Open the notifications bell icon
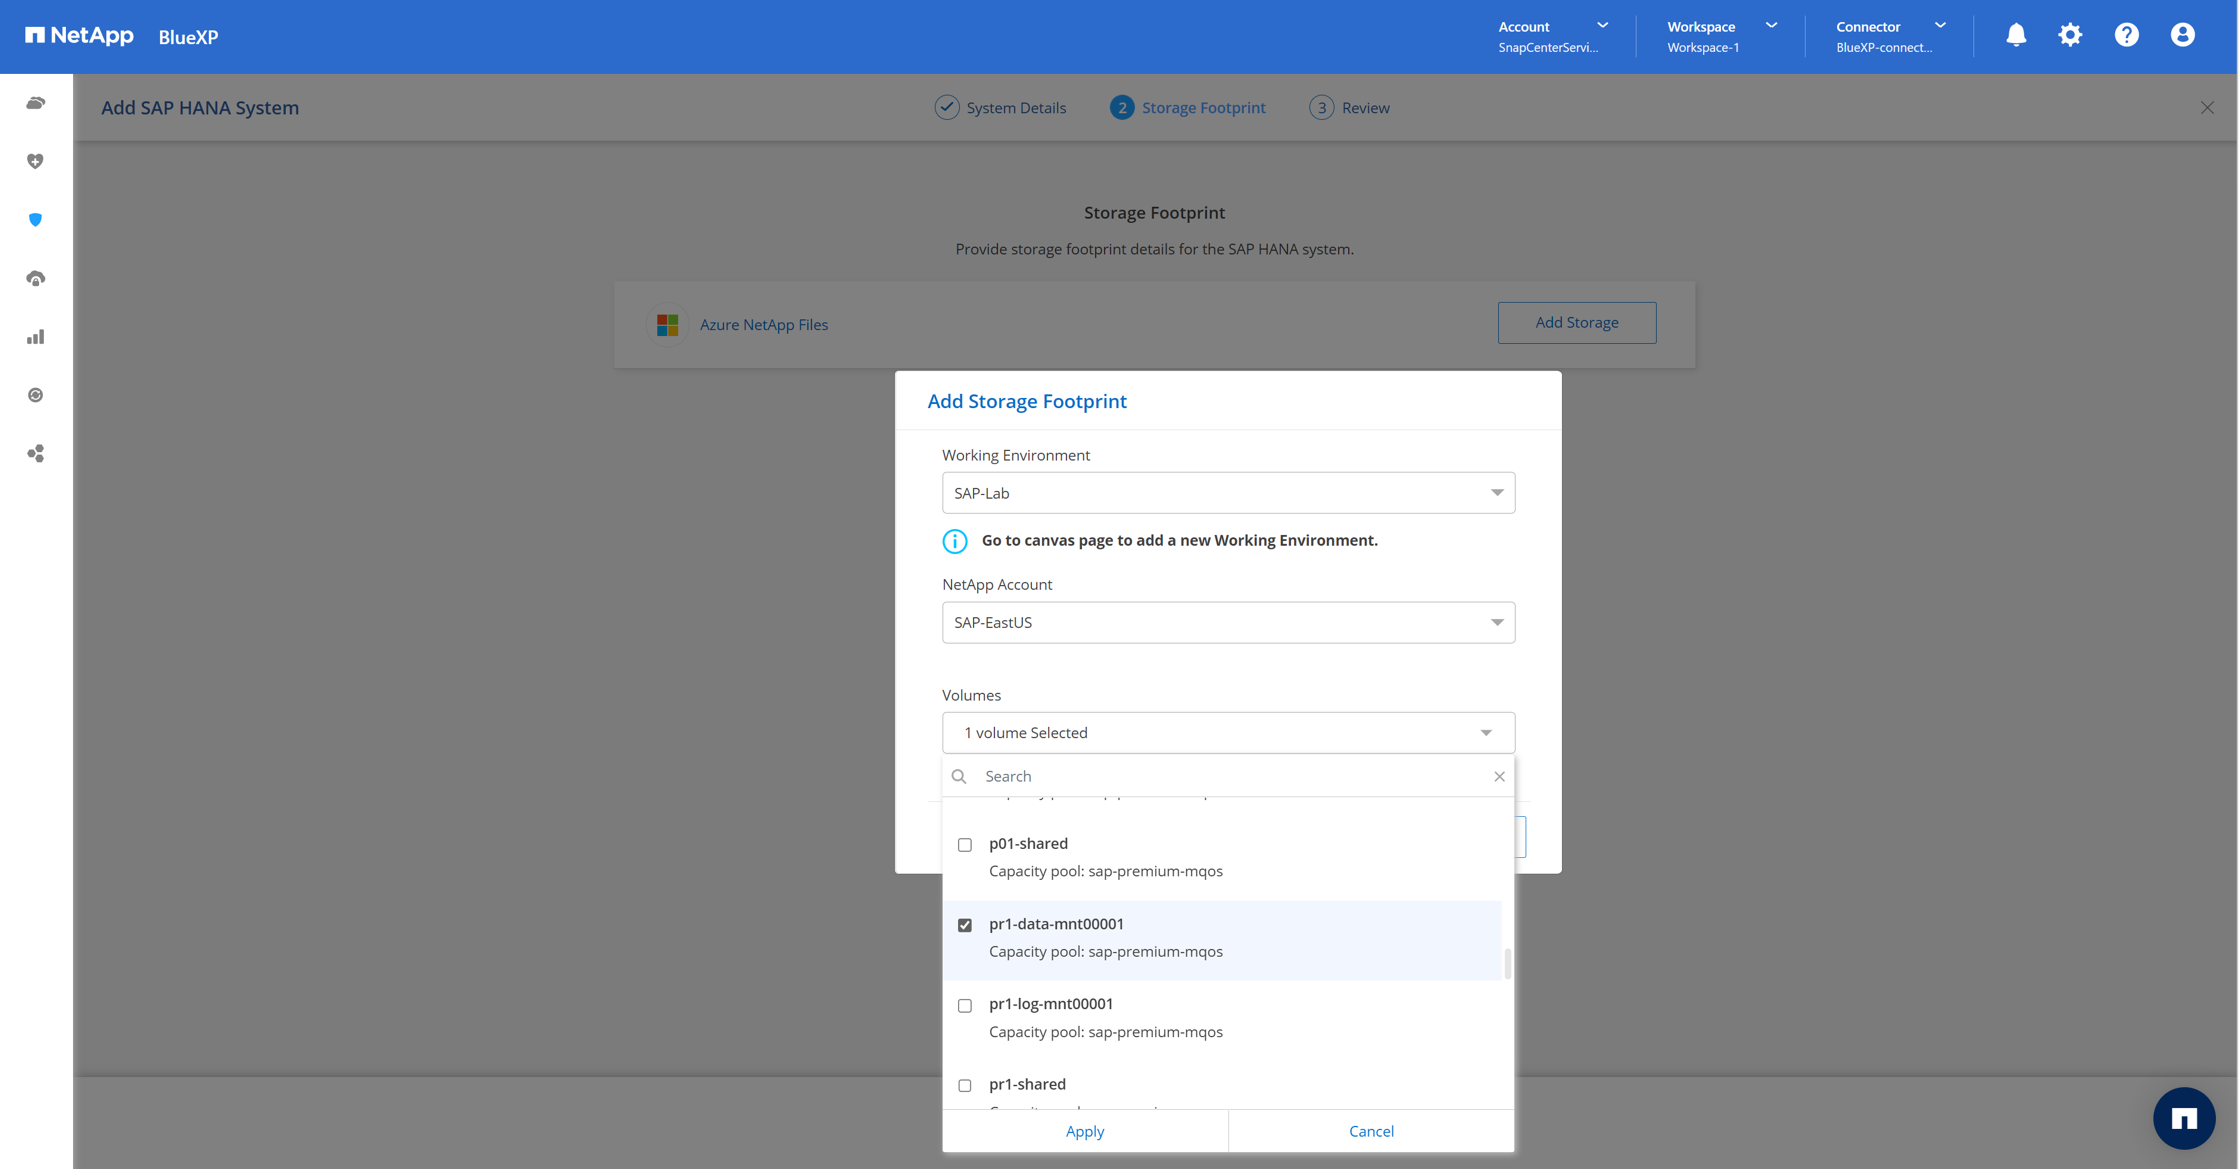 pos(2015,35)
